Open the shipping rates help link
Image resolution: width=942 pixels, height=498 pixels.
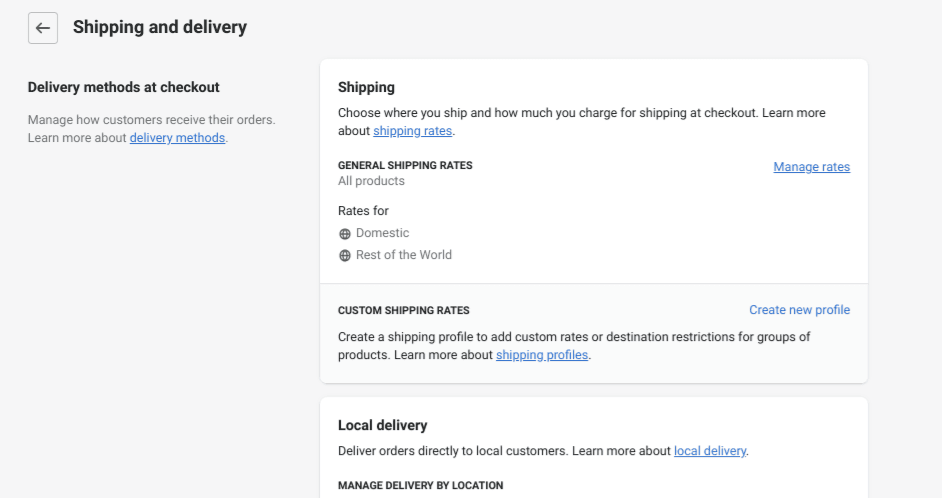[x=412, y=131]
